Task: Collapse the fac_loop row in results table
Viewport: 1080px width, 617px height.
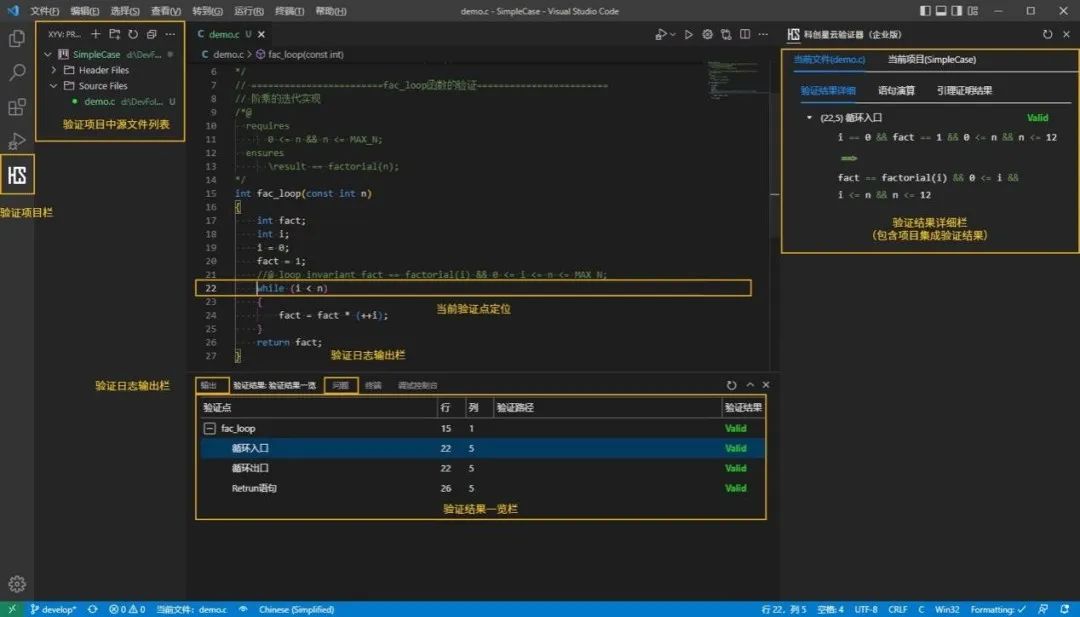Action: click(210, 428)
